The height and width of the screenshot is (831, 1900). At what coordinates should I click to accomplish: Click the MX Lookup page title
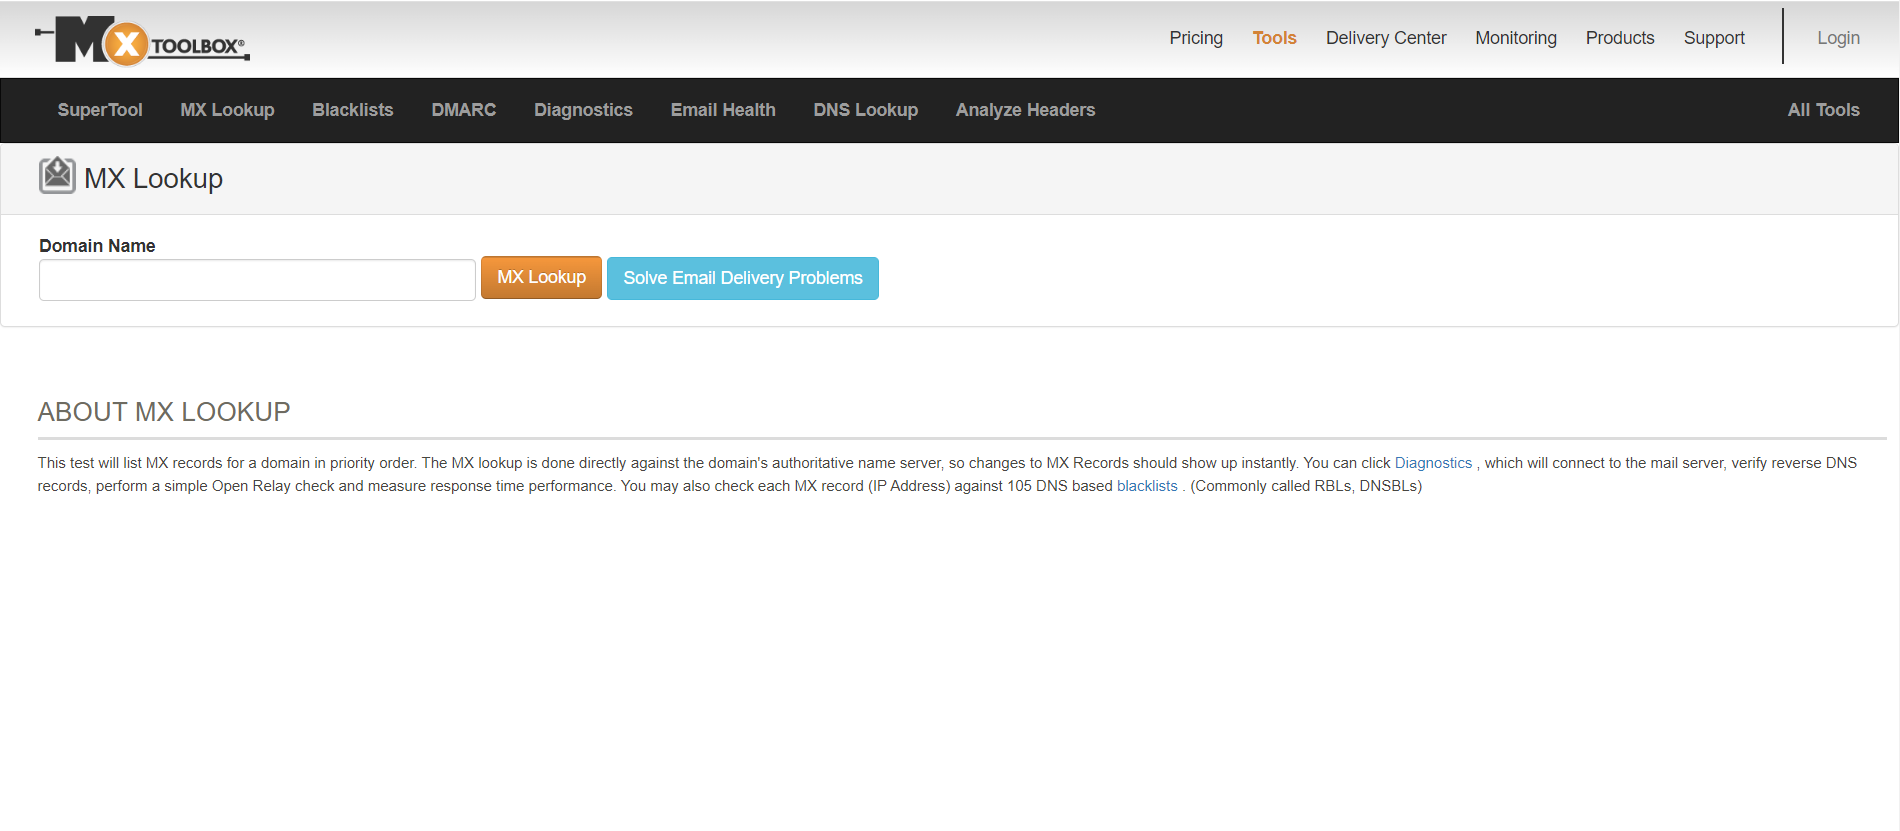pyautogui.click(x=153, y=178)
